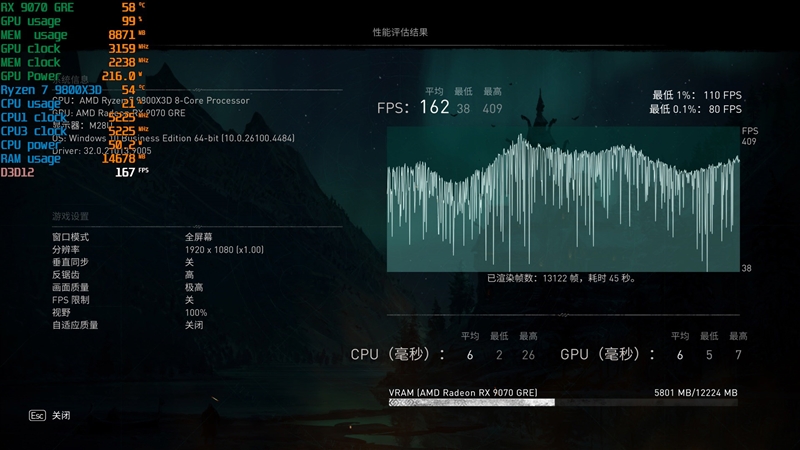Image resolution: width=800 pixels, height=450 pixels.
Task: Select the average FPS value 162
Action: 435,107
